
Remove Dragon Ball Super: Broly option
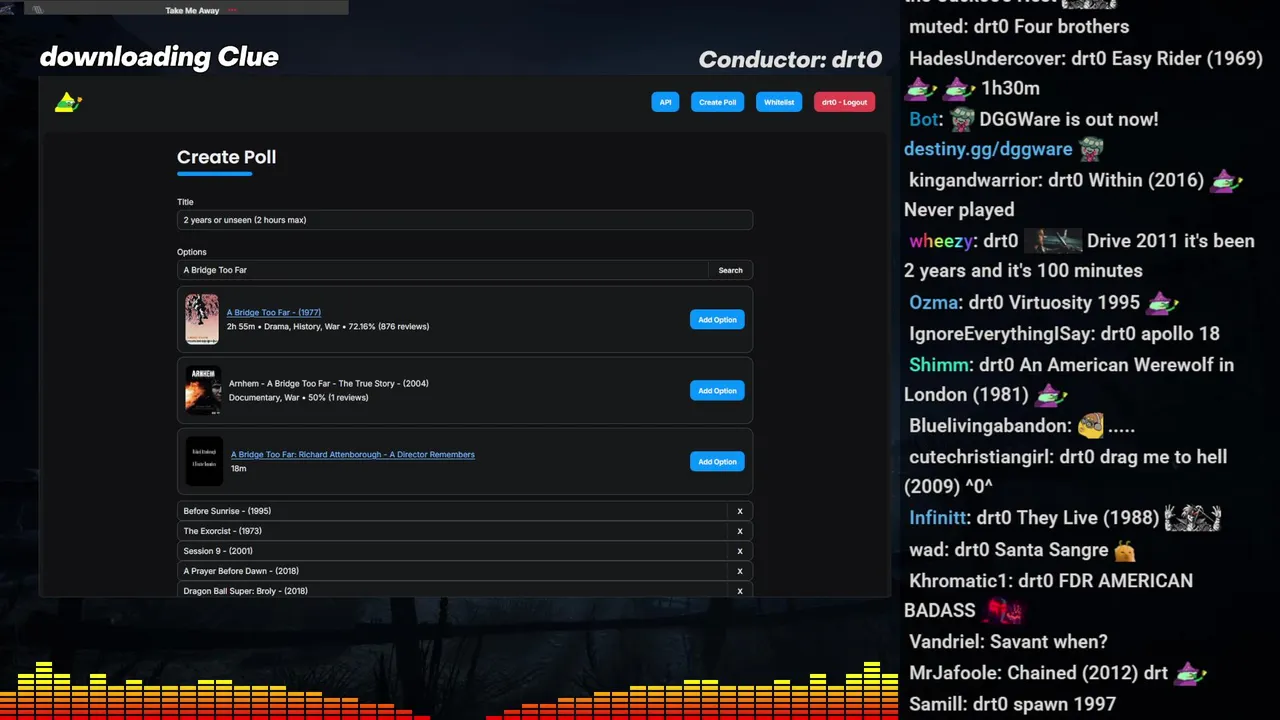point(740,590)
